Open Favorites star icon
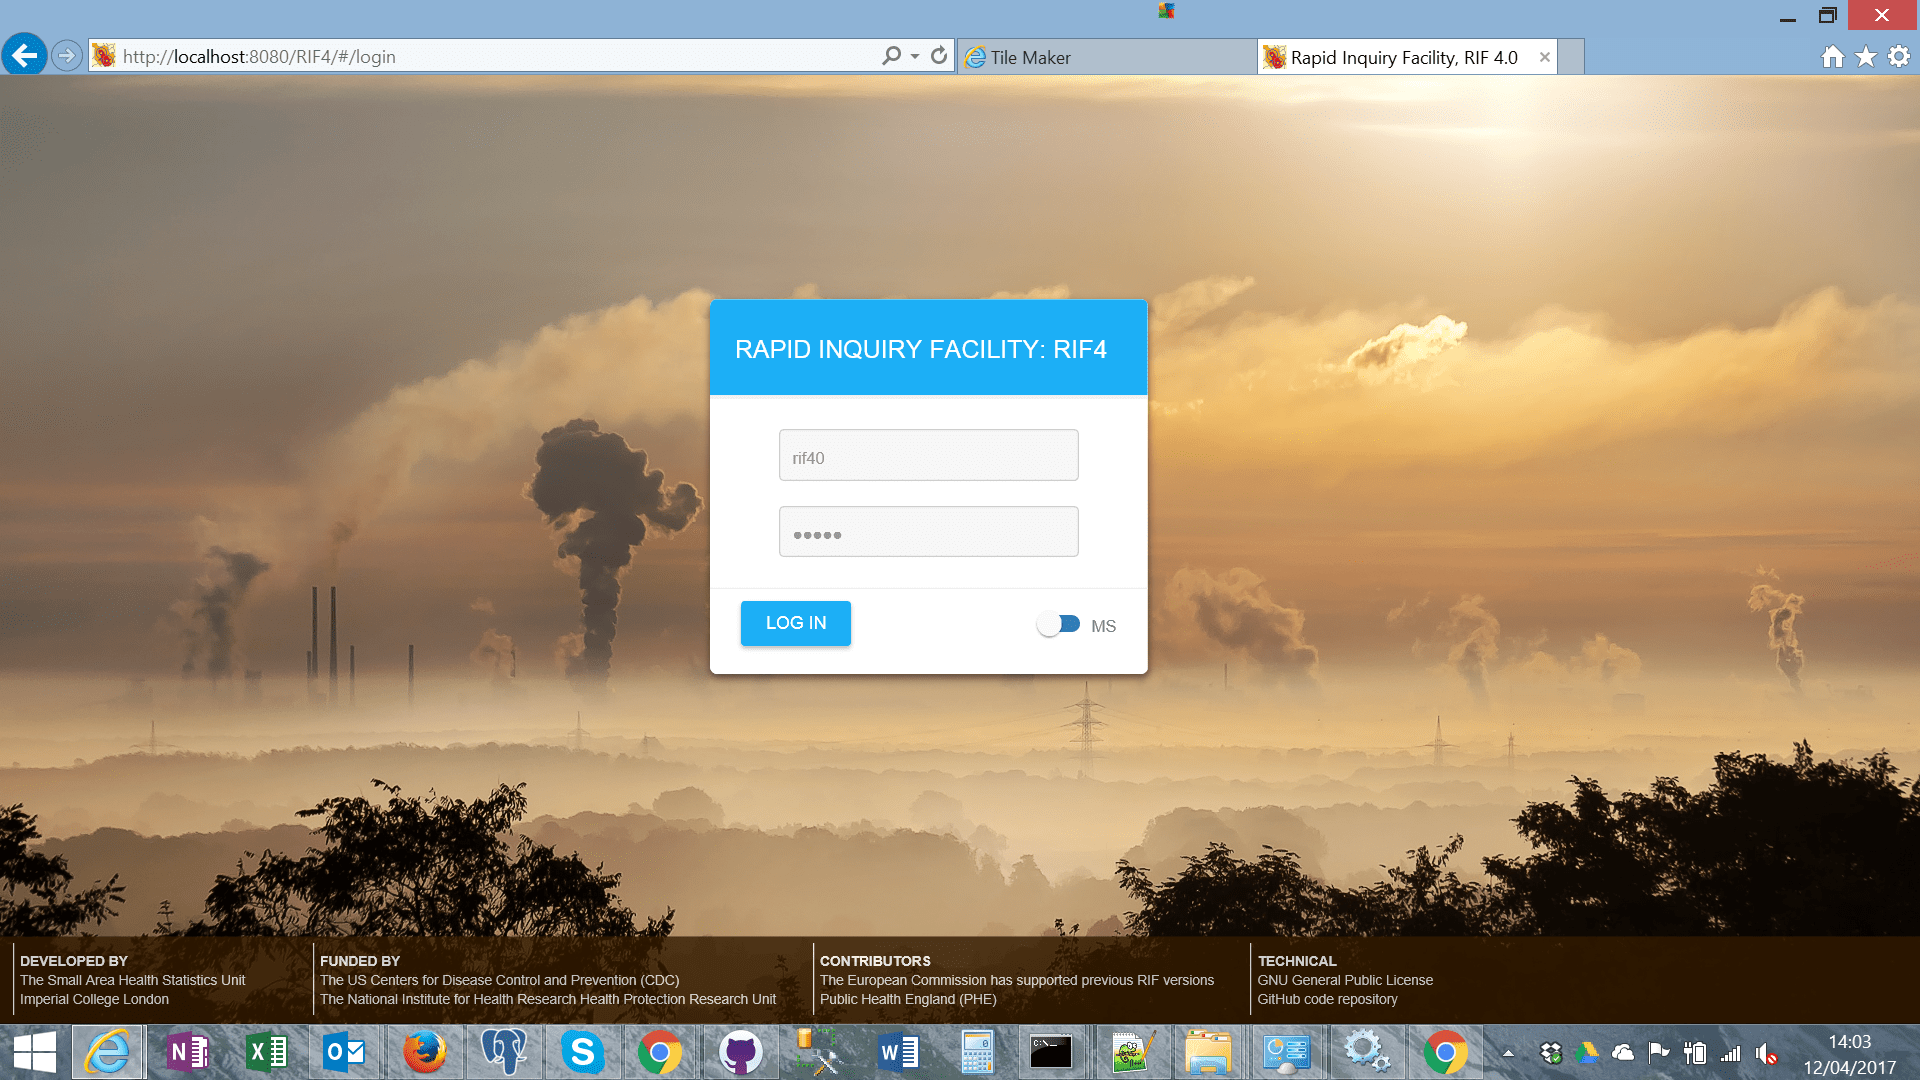 [x=1866, y=57]
